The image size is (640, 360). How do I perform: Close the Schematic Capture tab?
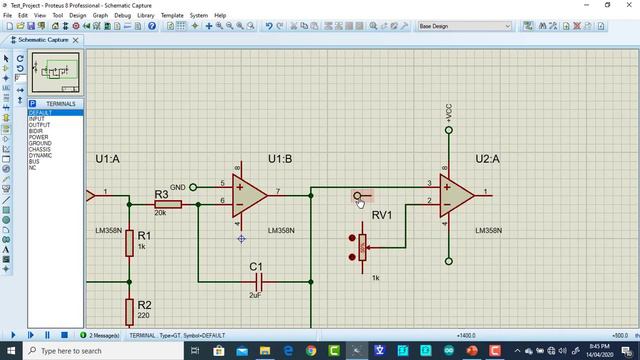click(76, 40)
